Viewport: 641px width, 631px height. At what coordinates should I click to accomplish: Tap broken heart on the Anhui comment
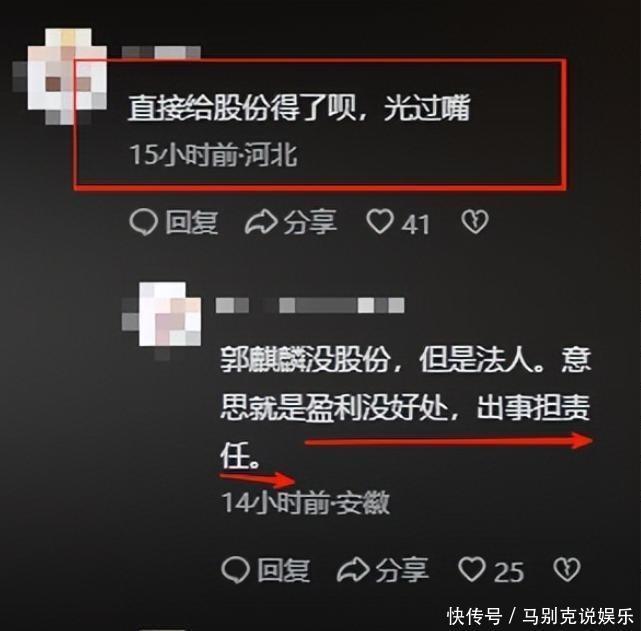(x=567, y=569)
